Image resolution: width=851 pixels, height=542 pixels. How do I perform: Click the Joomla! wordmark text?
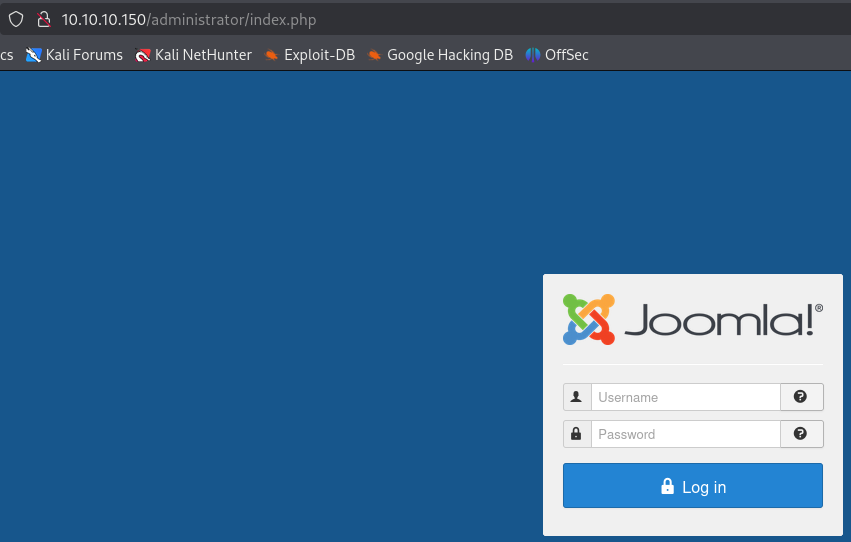tap(722, 322)
